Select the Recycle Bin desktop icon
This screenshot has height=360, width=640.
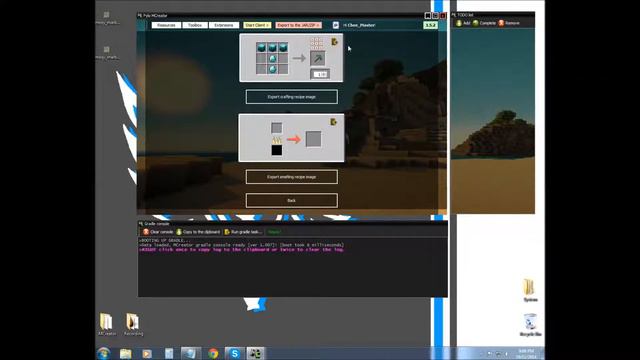(530, 324)
